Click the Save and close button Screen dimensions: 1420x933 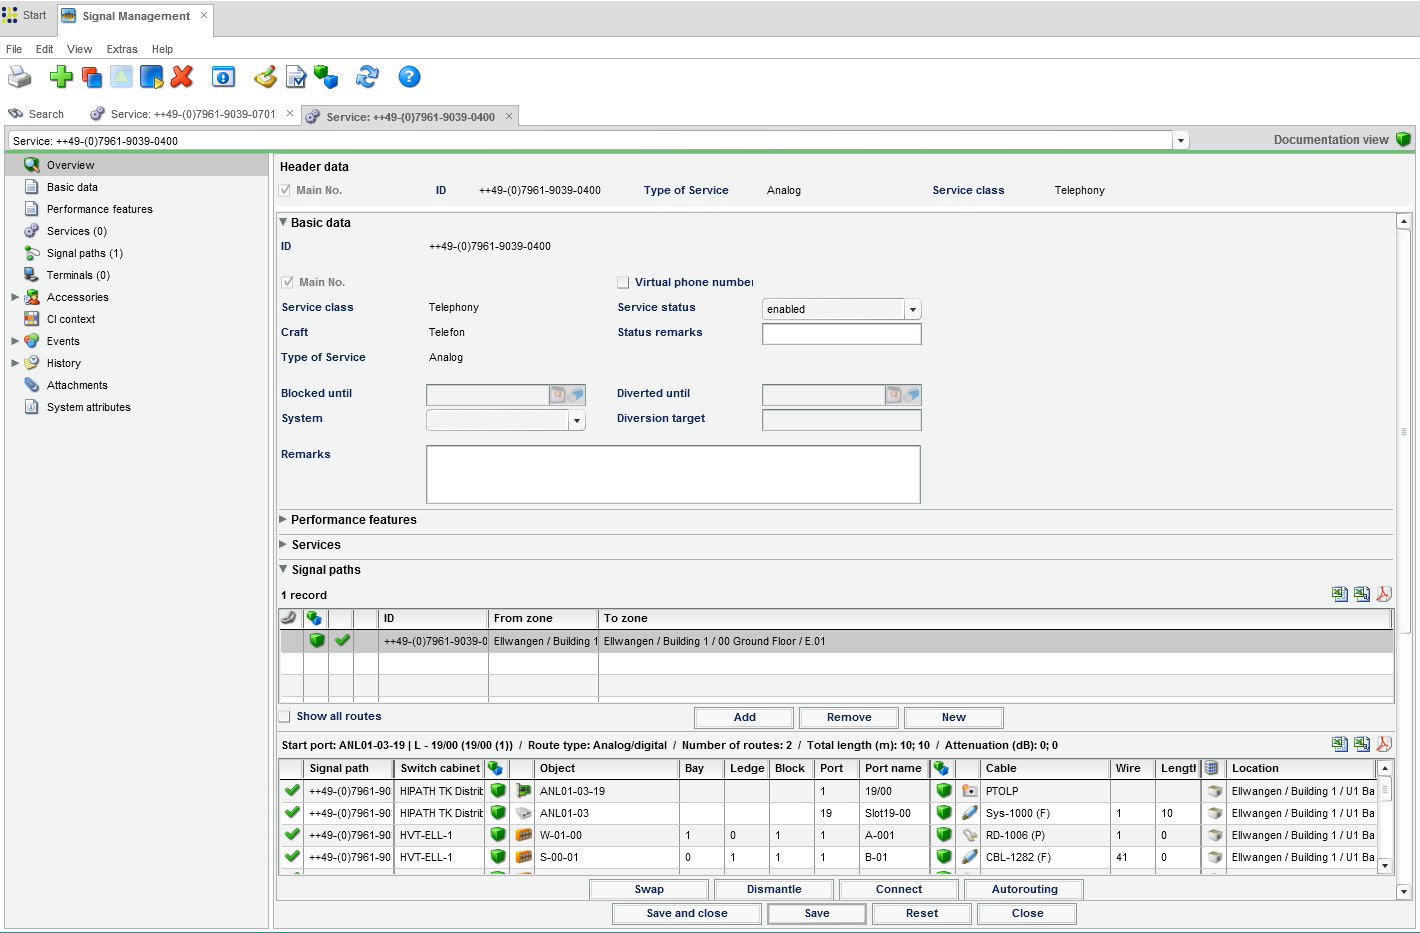[687, 913]
